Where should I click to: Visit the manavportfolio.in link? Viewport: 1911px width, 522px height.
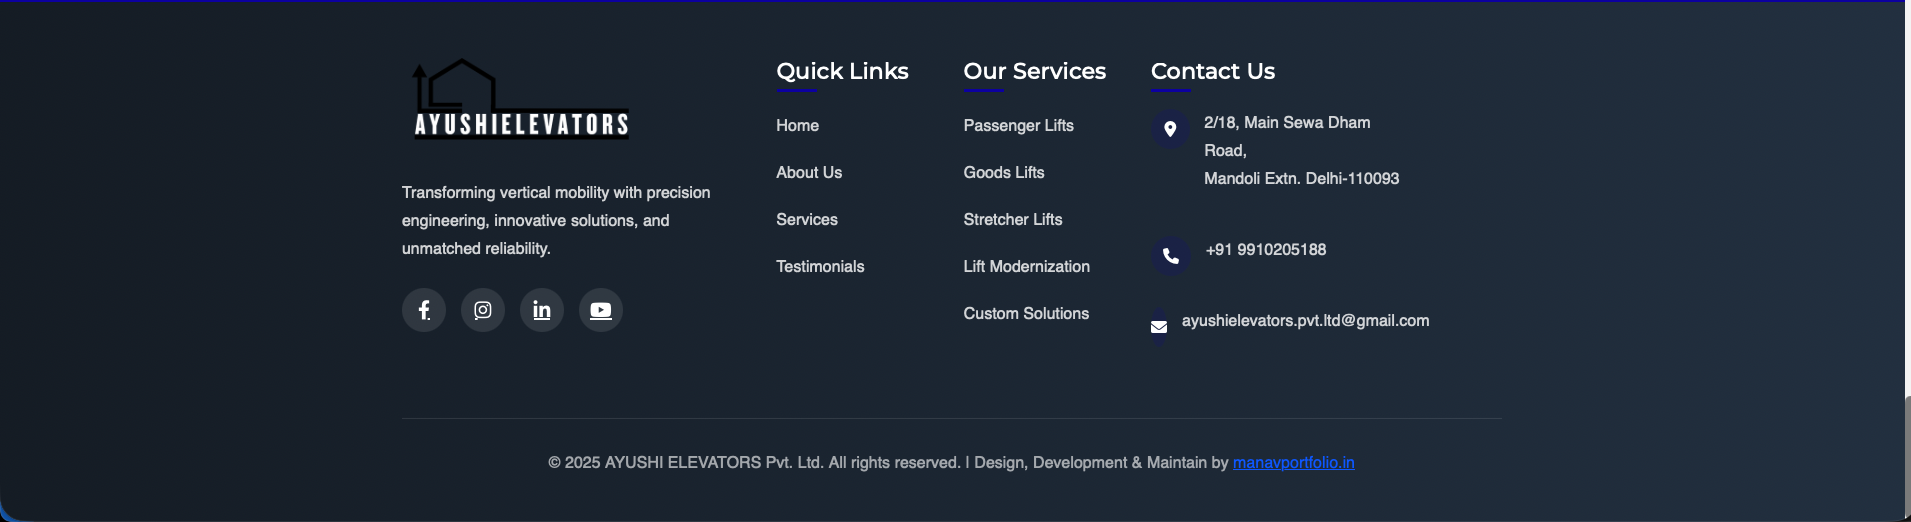coord(1293,462)
